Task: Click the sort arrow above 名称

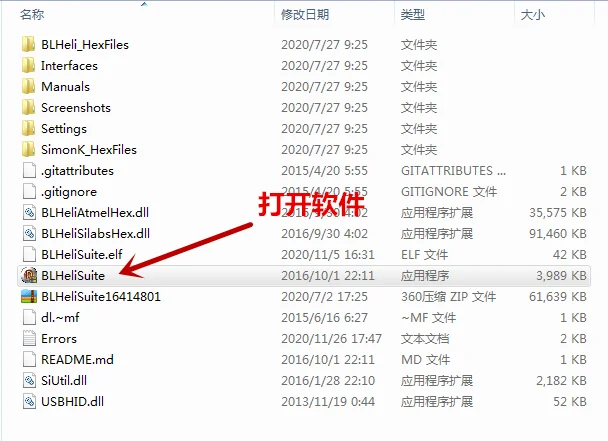Action: click(144, 4)
